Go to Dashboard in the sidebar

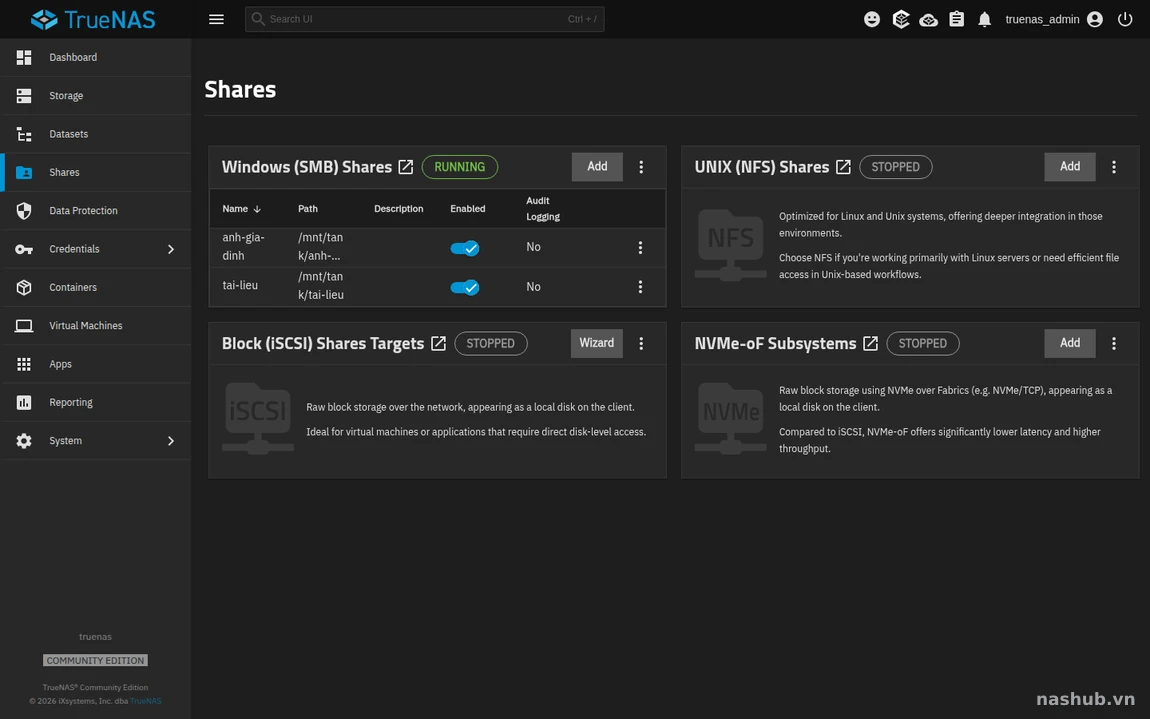96,57
